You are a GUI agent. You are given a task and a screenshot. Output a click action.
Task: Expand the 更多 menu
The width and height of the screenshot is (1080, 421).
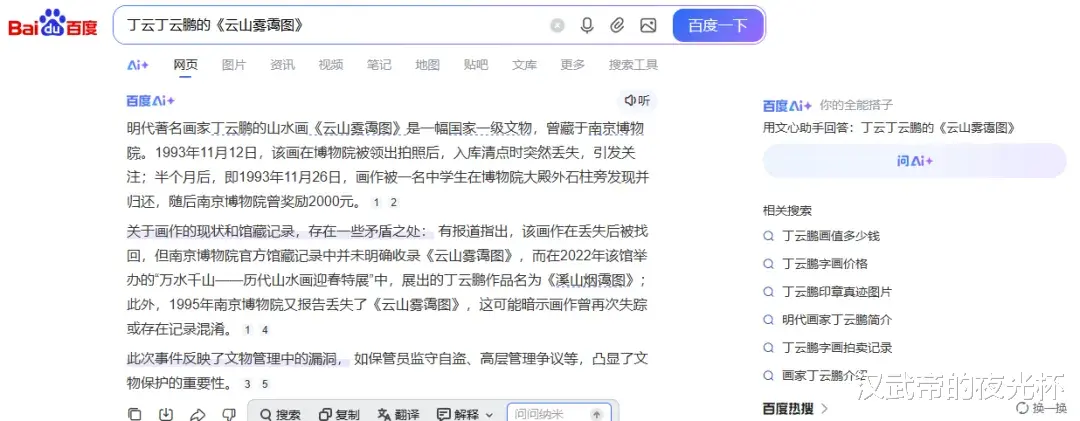[x=572, y=65]
